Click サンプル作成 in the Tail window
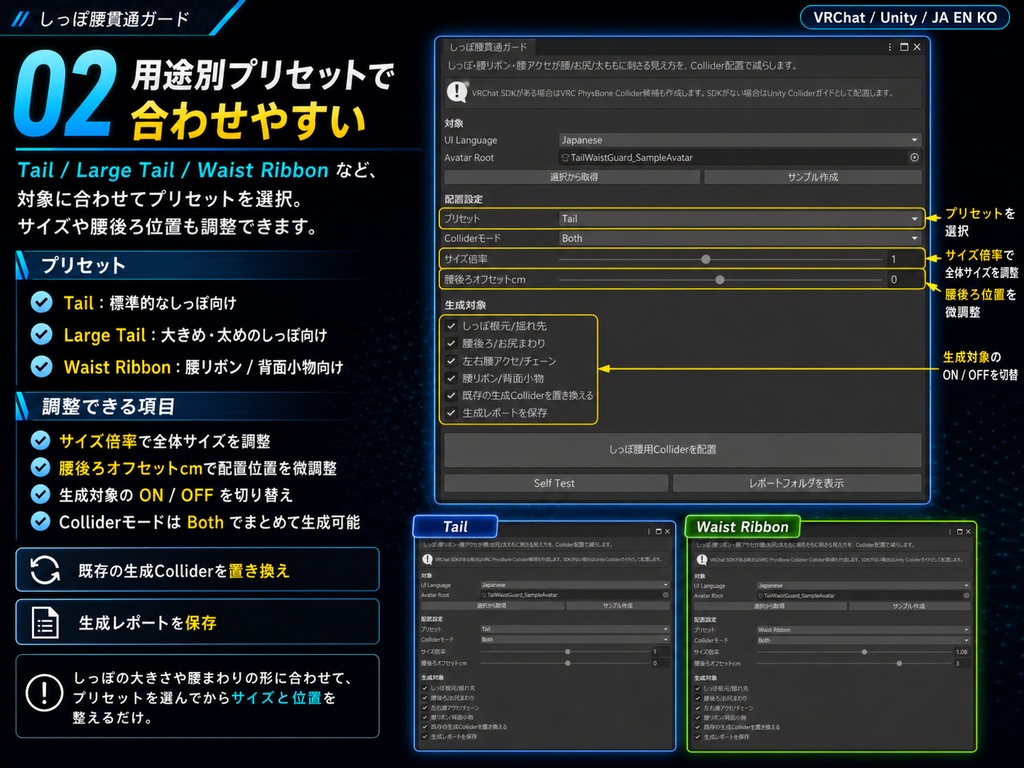 coord(618,606)
